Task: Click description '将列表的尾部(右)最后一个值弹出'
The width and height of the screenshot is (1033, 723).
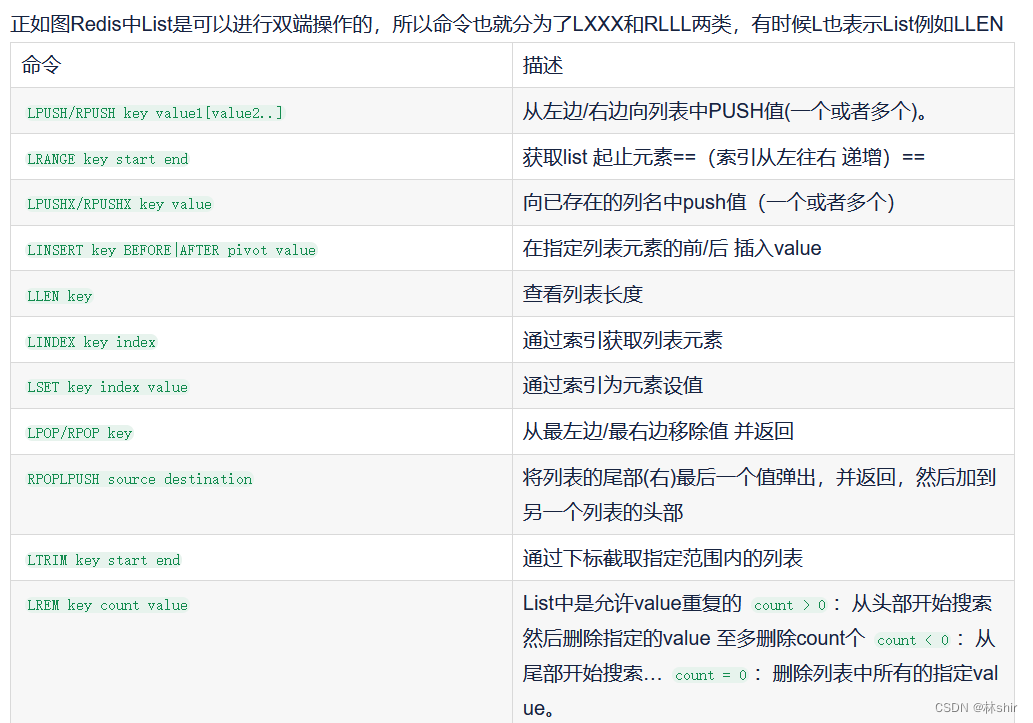Action: (x=759, y=495)
